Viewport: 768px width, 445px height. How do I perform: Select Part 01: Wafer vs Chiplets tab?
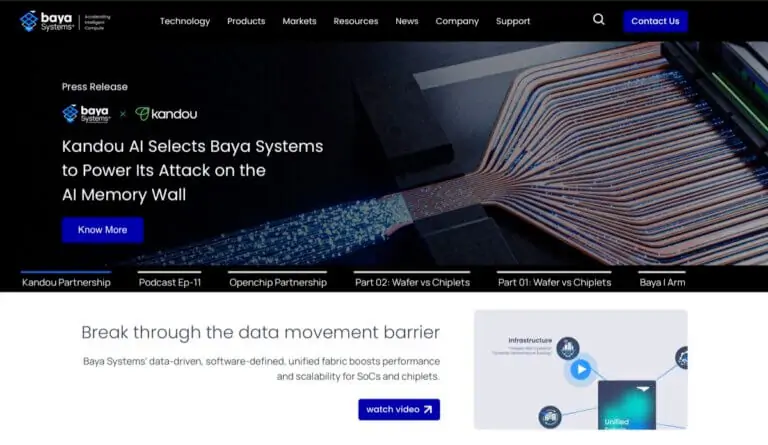coord(554,282)
